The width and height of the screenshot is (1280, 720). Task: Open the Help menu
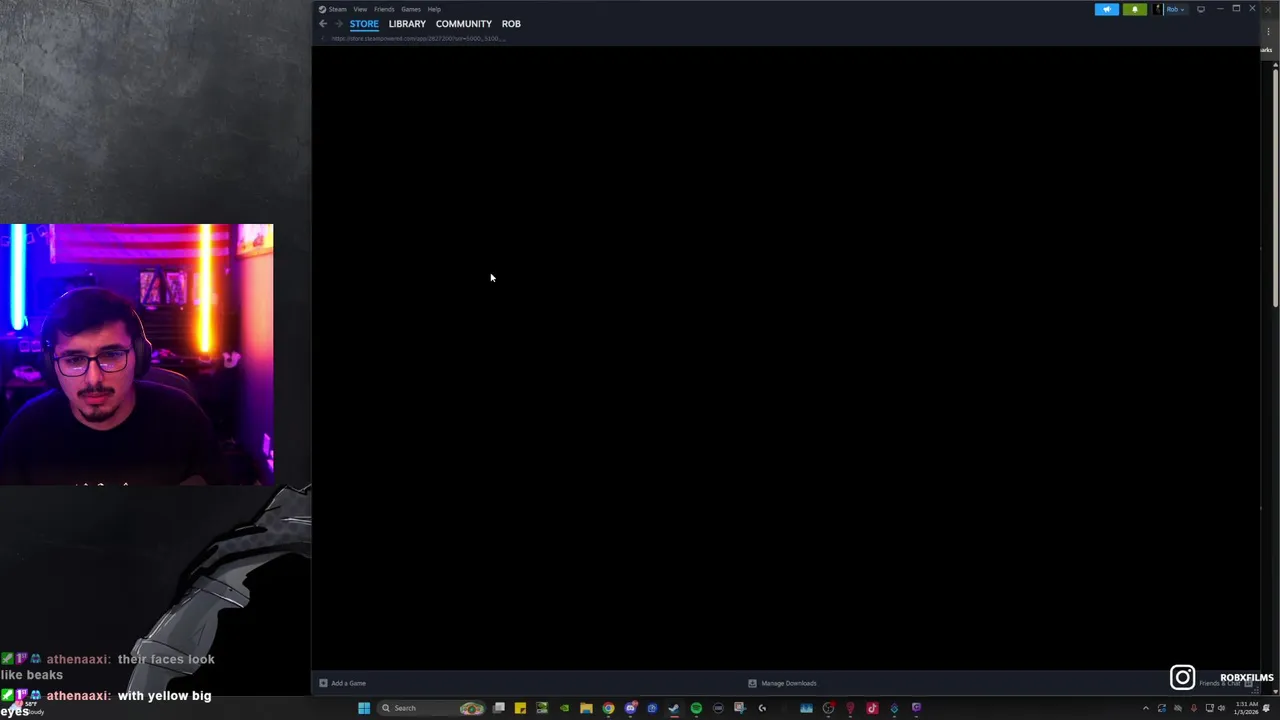tap(434, 9)
